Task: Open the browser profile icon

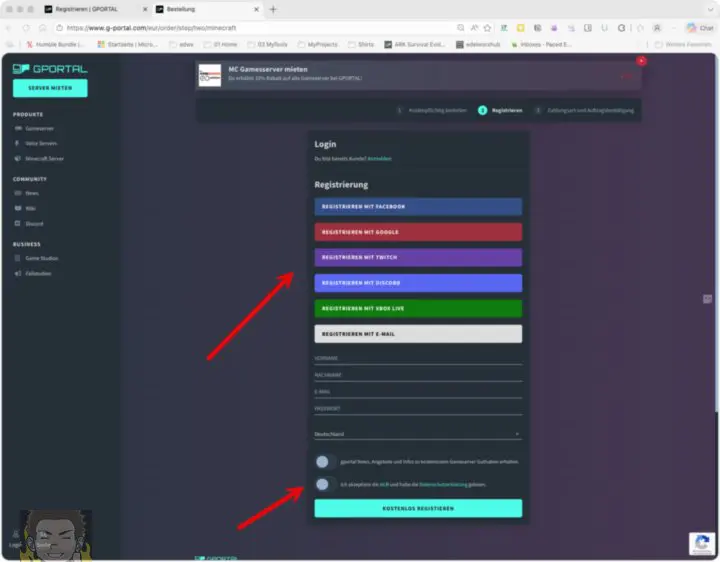Action: tap(657, 28)
